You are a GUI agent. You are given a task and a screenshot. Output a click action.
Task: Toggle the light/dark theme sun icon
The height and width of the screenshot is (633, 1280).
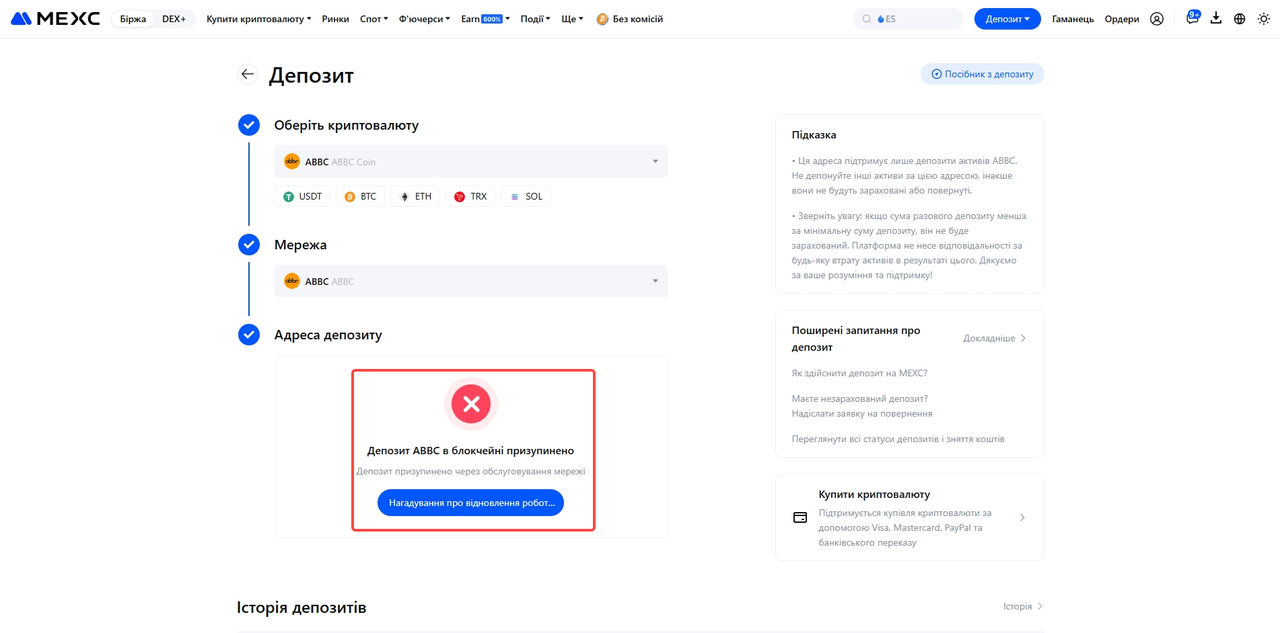[x=1264, y=19]
